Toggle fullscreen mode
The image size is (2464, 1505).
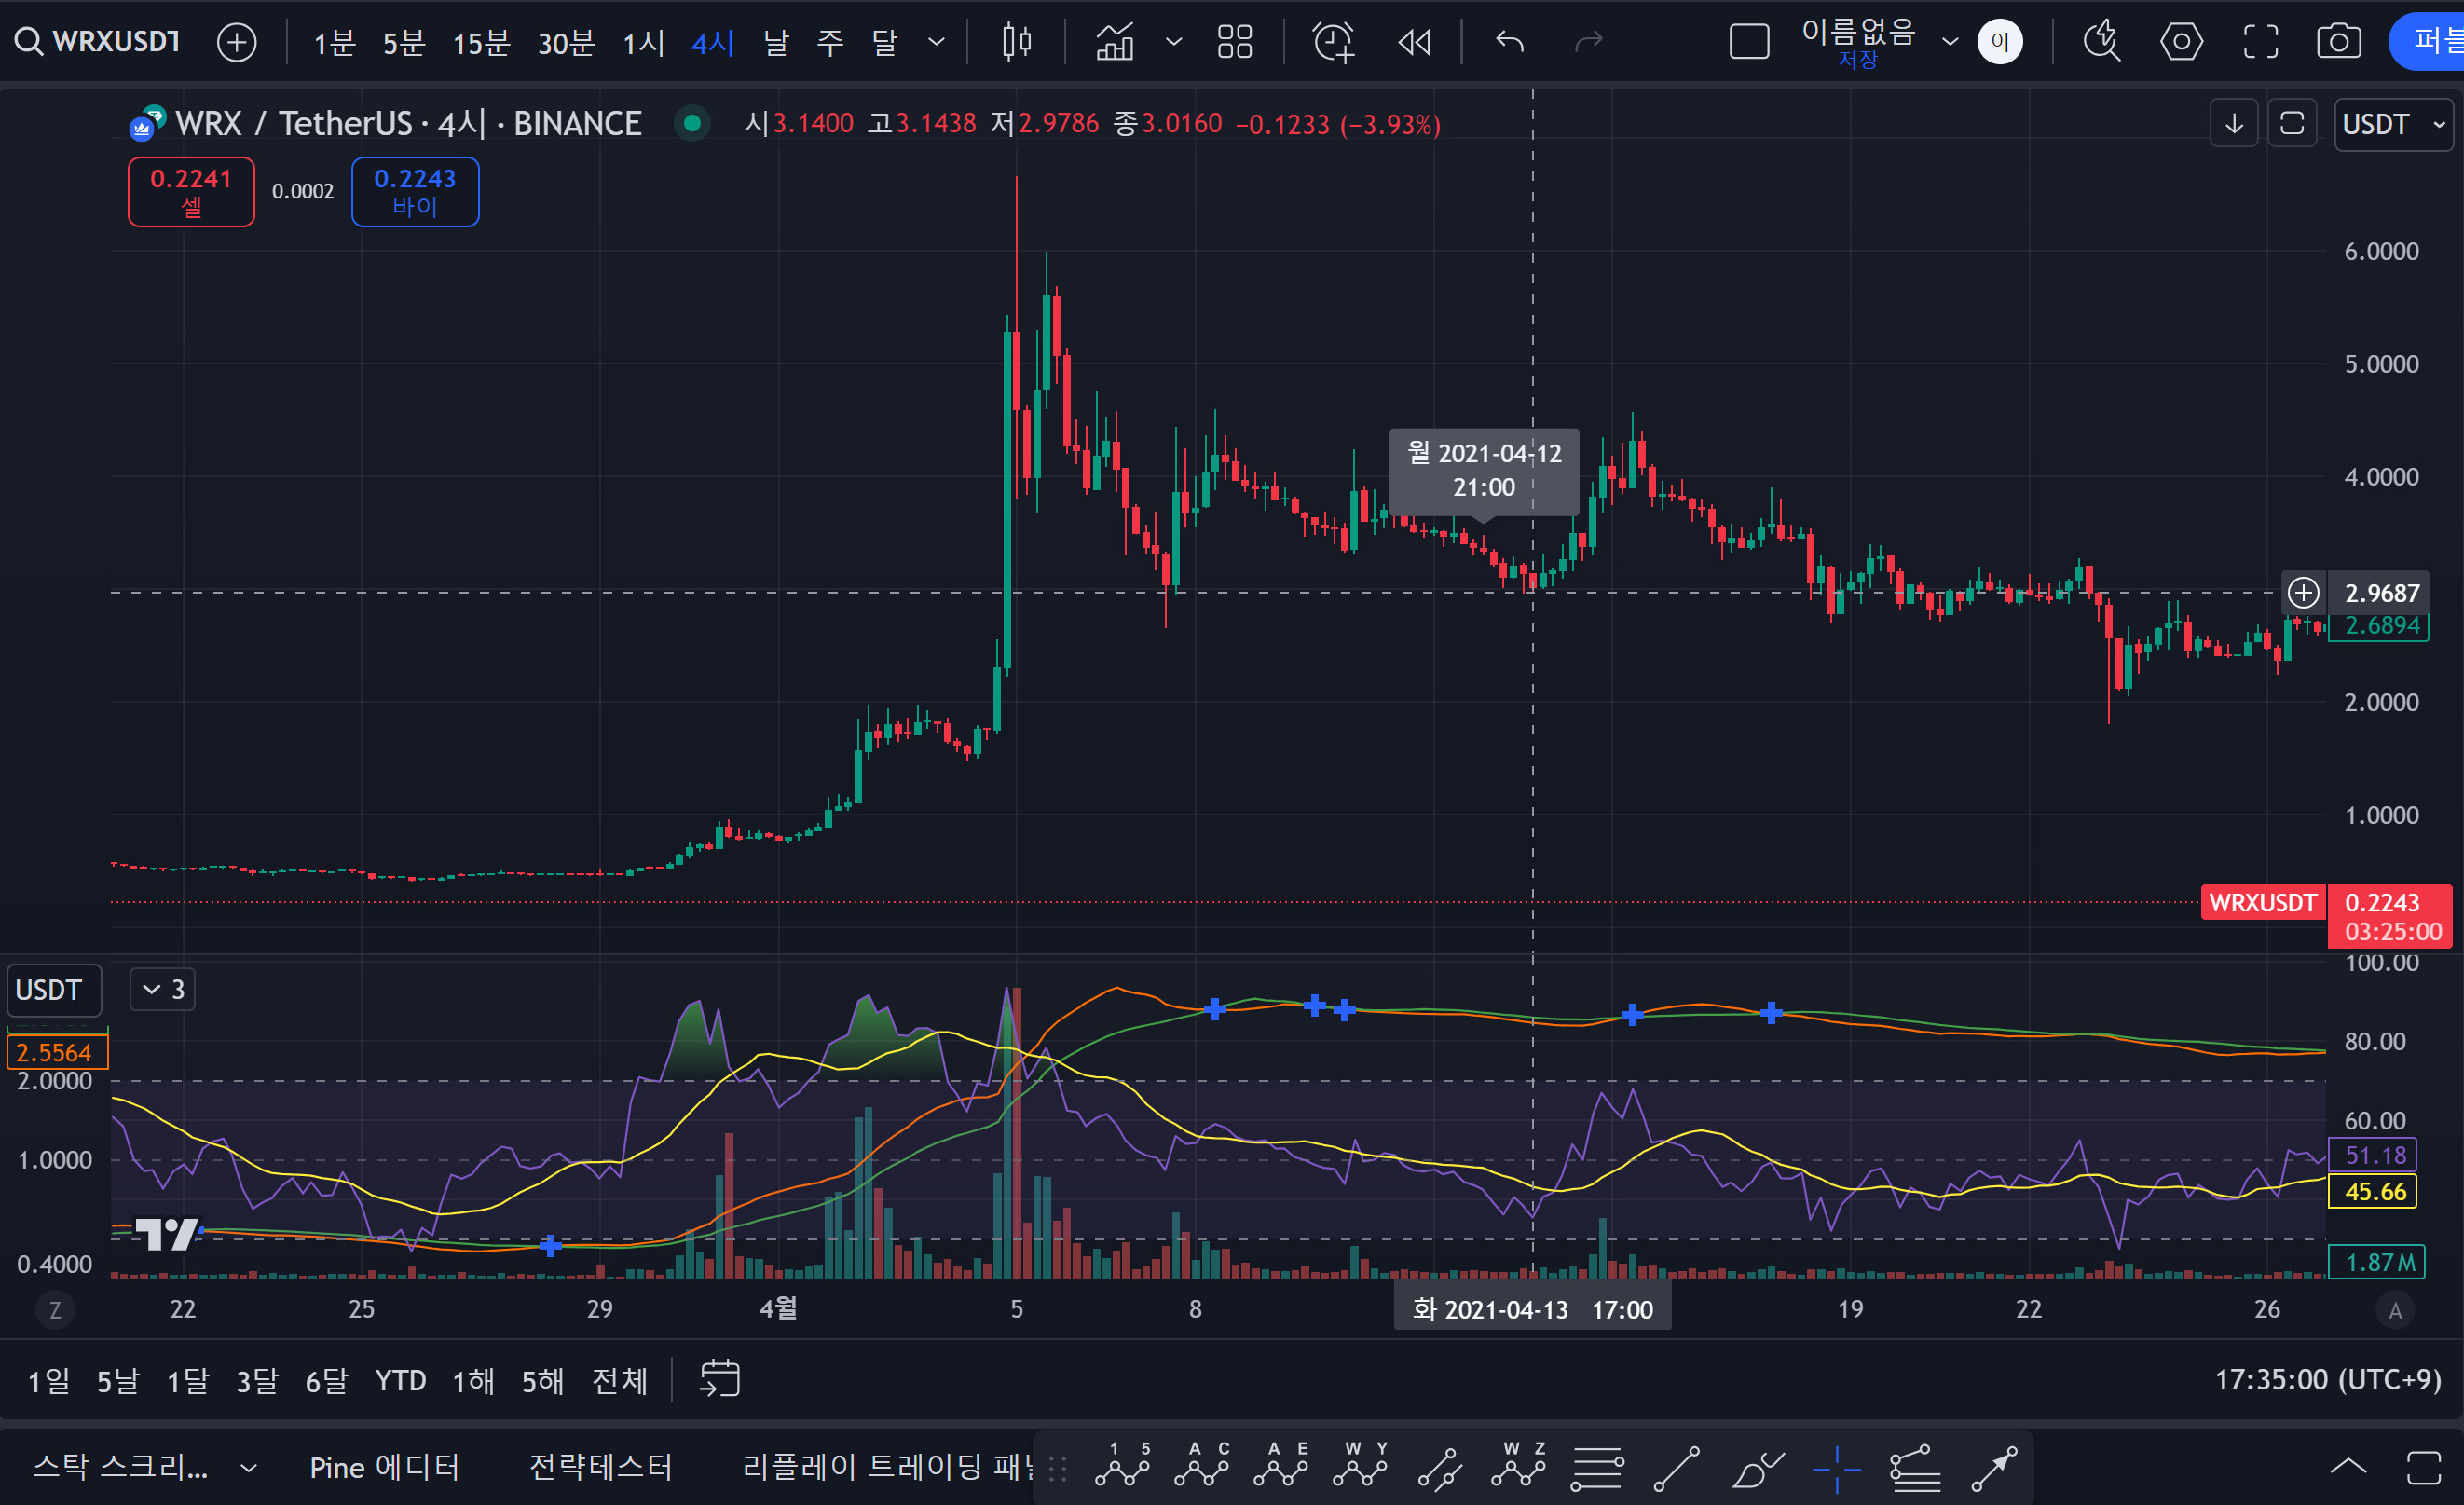click(2260, 42)
